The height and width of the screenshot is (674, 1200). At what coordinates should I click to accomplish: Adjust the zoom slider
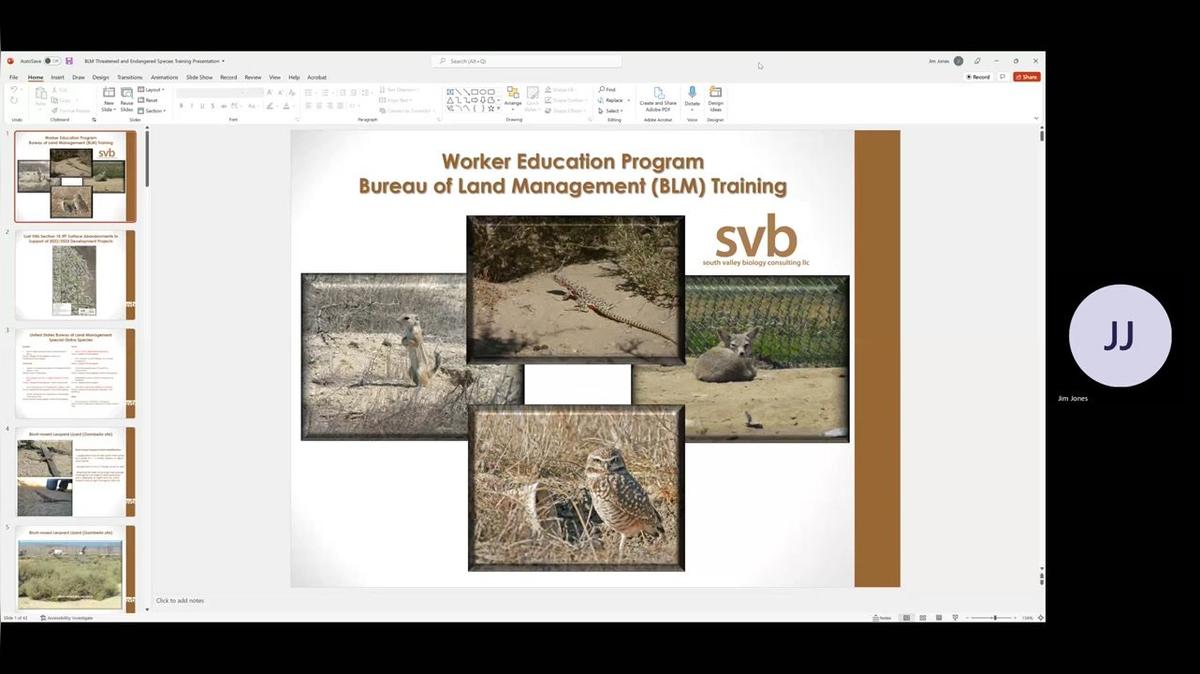(x=995, y=618)
